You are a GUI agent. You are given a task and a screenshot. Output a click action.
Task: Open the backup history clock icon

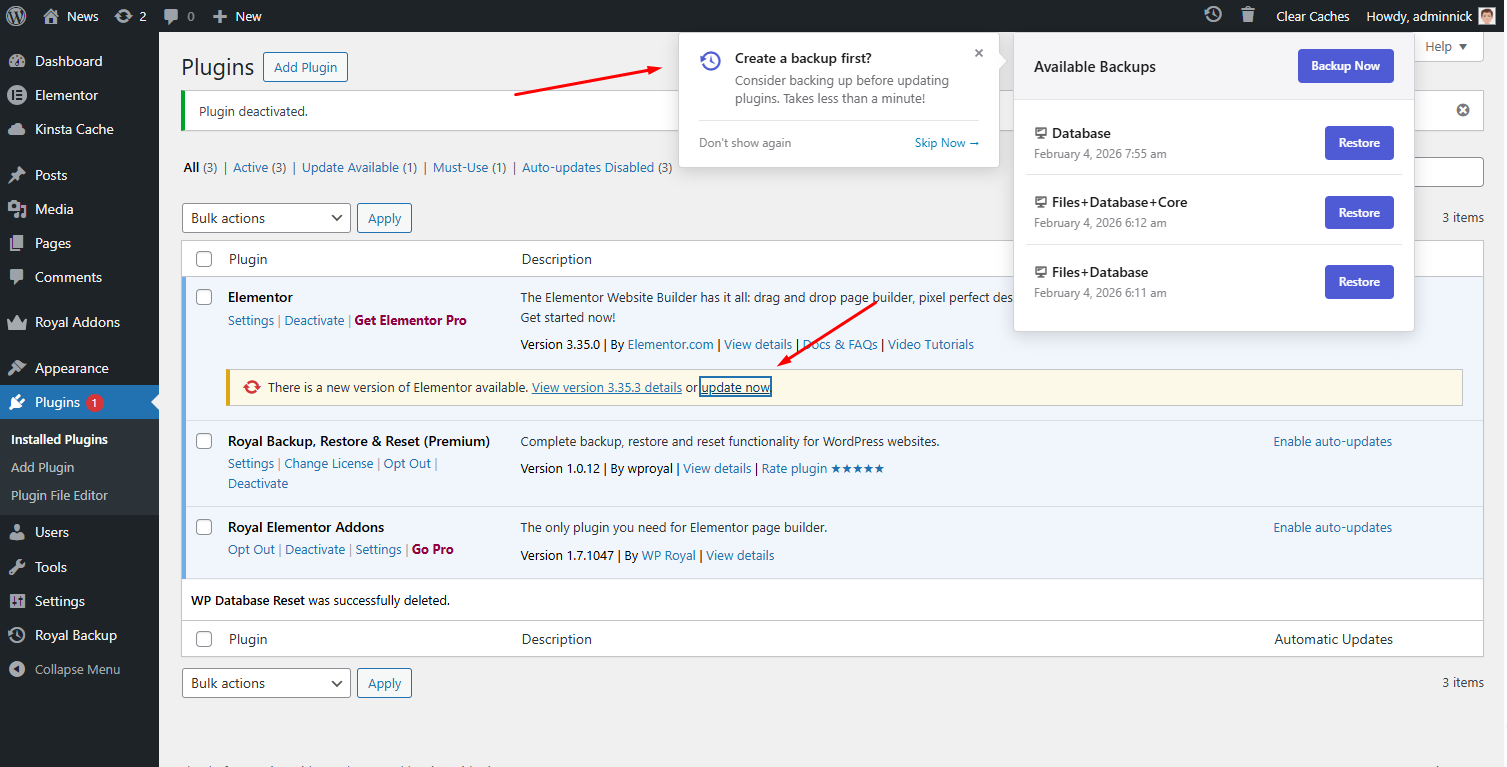pos(1212,15)
